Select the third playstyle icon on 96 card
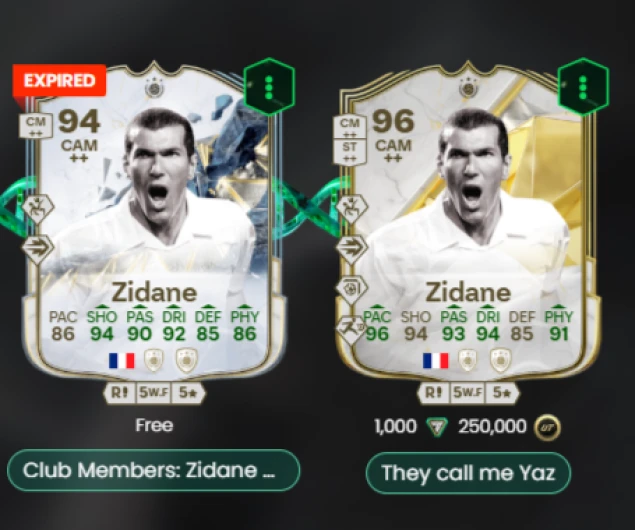 (352, 288)
